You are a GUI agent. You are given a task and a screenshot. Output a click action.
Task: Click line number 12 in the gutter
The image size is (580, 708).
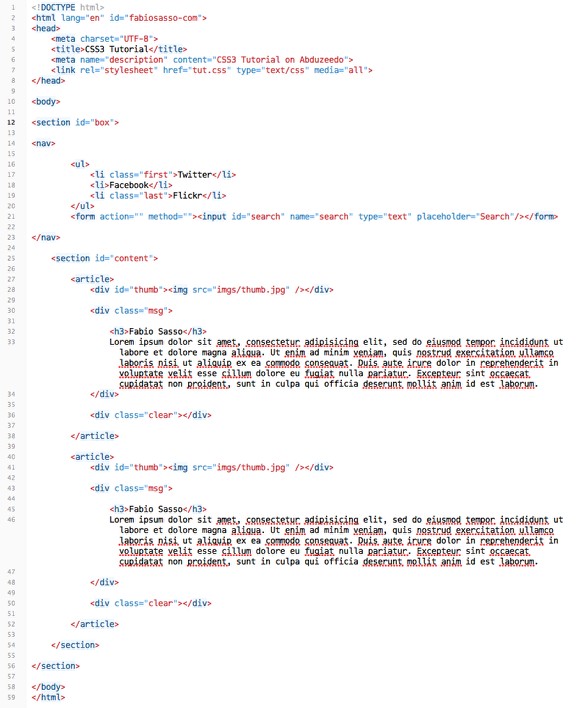tap(11, 122)
